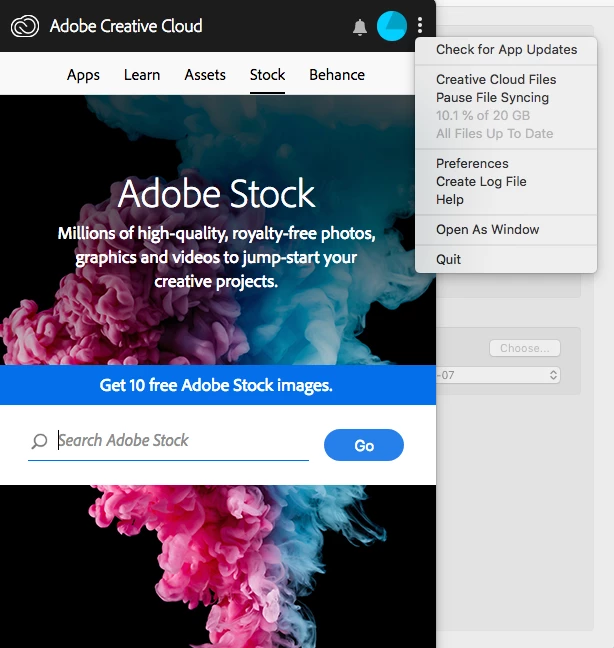614x648 pixels.
Task: Click the Creative Cloud logo icon
Action: point(25,26)
